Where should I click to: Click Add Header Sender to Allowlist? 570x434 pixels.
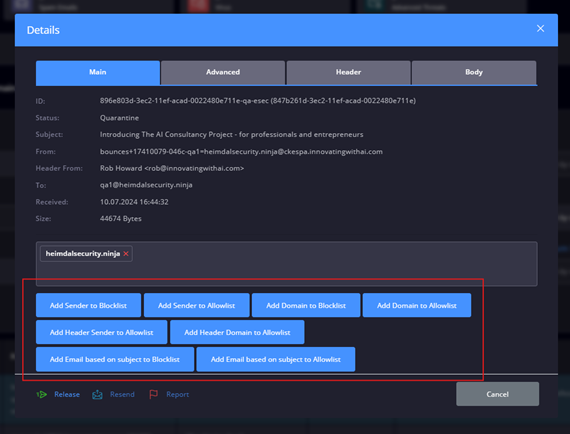[x=101, y=332]
